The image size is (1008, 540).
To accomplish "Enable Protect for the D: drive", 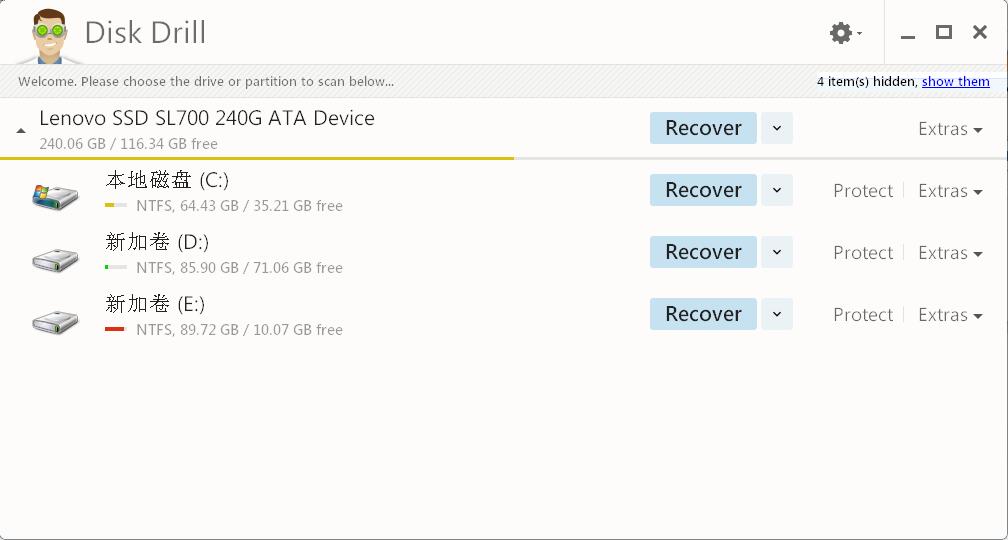I will [863, 253].
